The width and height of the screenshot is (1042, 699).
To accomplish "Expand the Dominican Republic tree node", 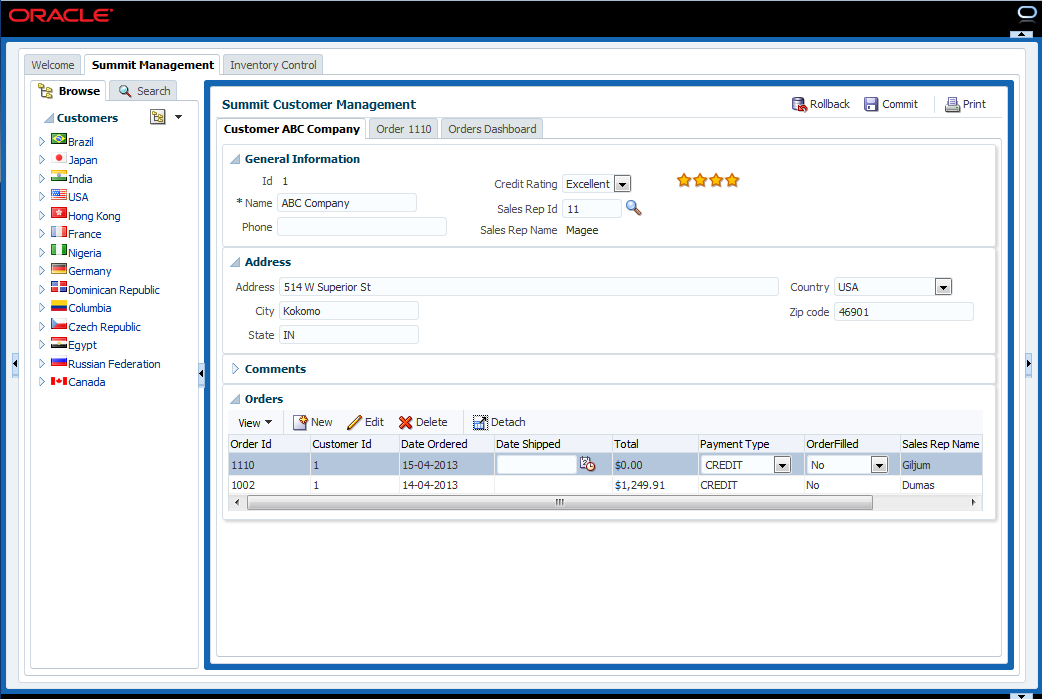I will [42, 289].
